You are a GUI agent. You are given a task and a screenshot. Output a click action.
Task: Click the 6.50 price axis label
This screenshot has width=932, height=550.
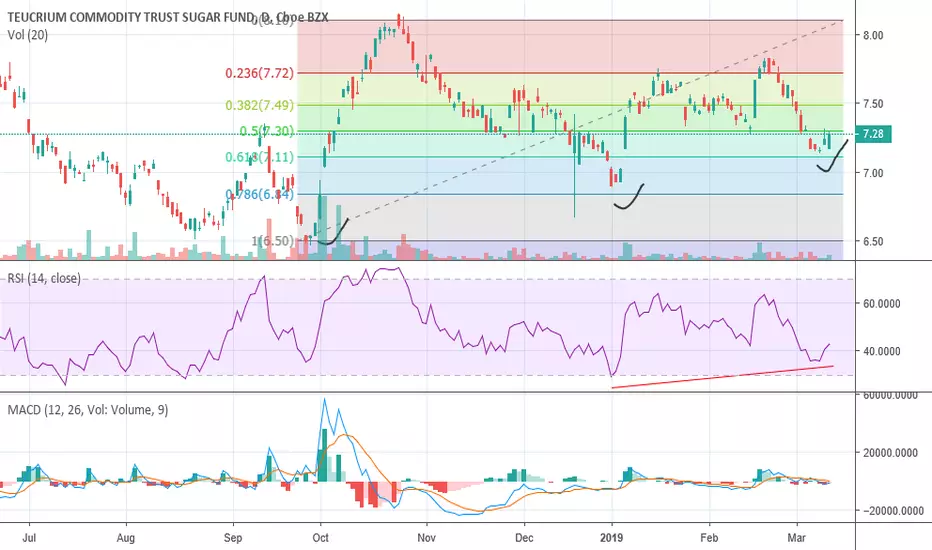(873, 241)
